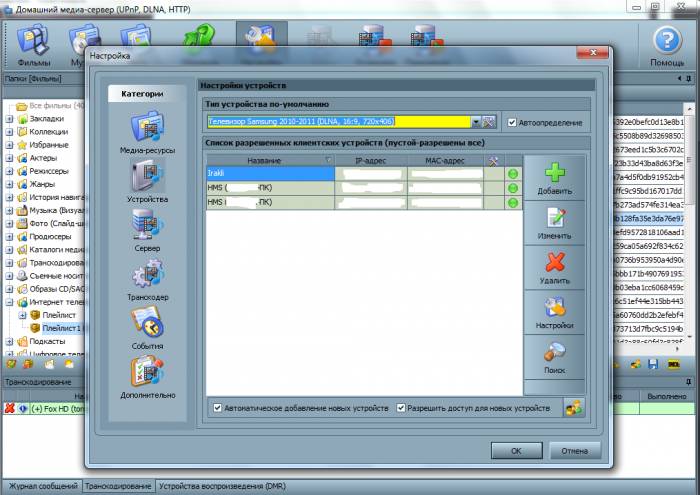Image resolution: width=700 pixels, height=495 pixels.
Task: Toggle the Автоопределение checkbox
Action: (512, 122)
